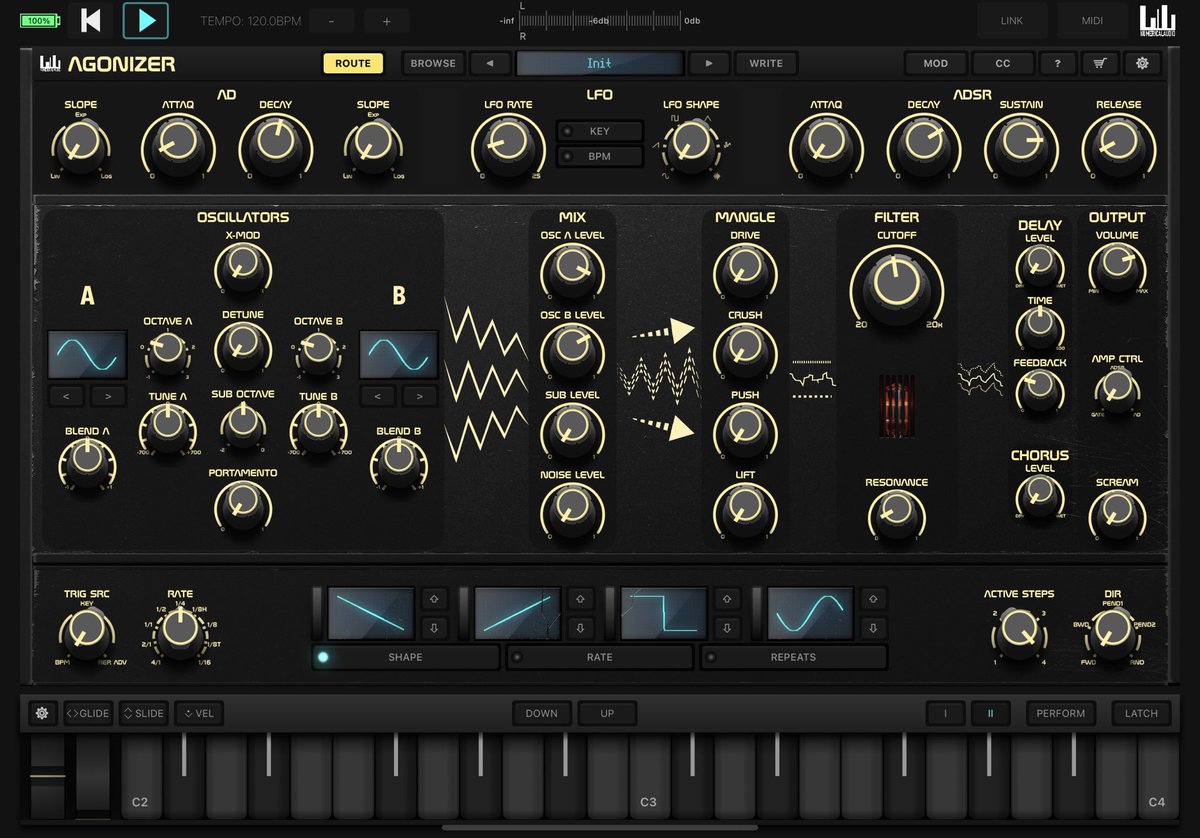Viewport: 1200px width, 838px height.
Task: Toggle the yellow ROUTE button
Action: coord(353,63)
